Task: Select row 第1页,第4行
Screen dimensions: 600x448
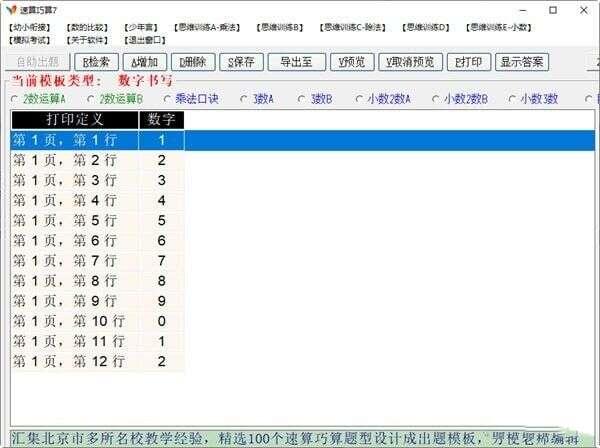Action: coord(98,200)
